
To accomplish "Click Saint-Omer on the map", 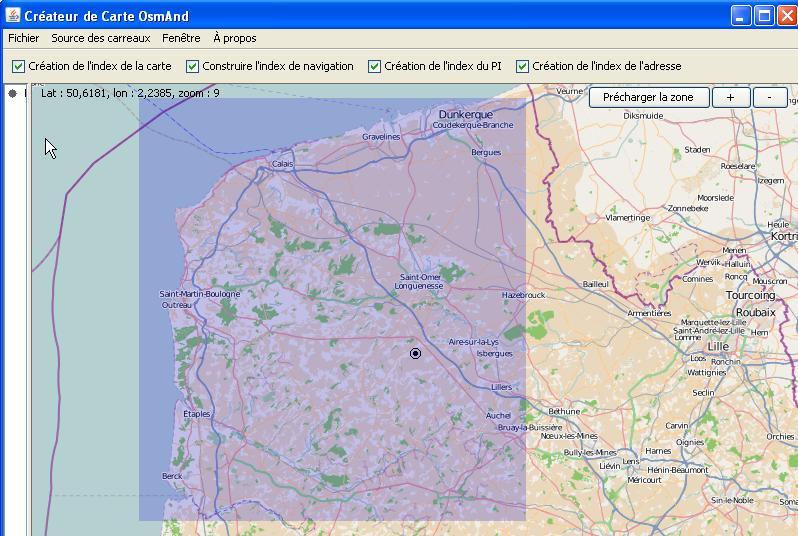I will click(420, 277).
